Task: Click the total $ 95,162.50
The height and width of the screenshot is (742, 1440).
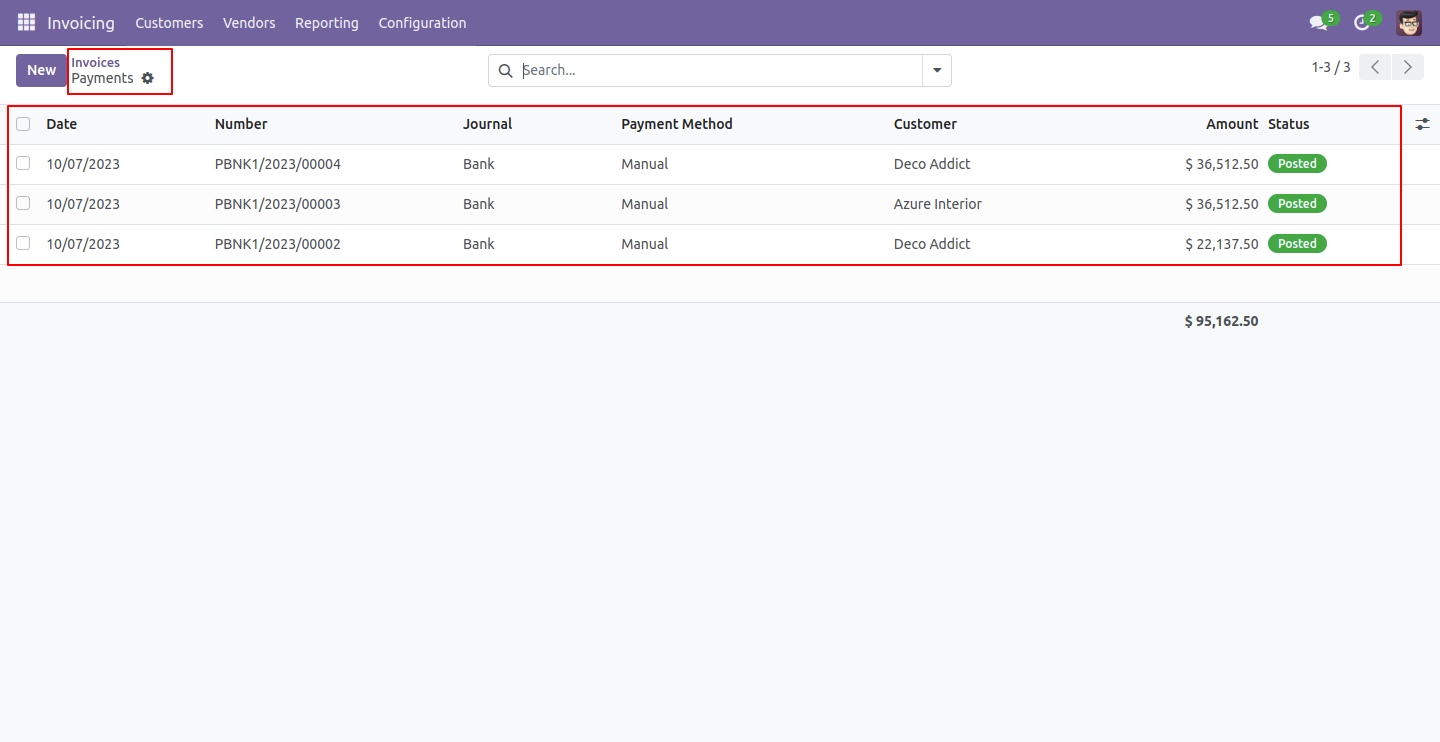Action: 1222,321
